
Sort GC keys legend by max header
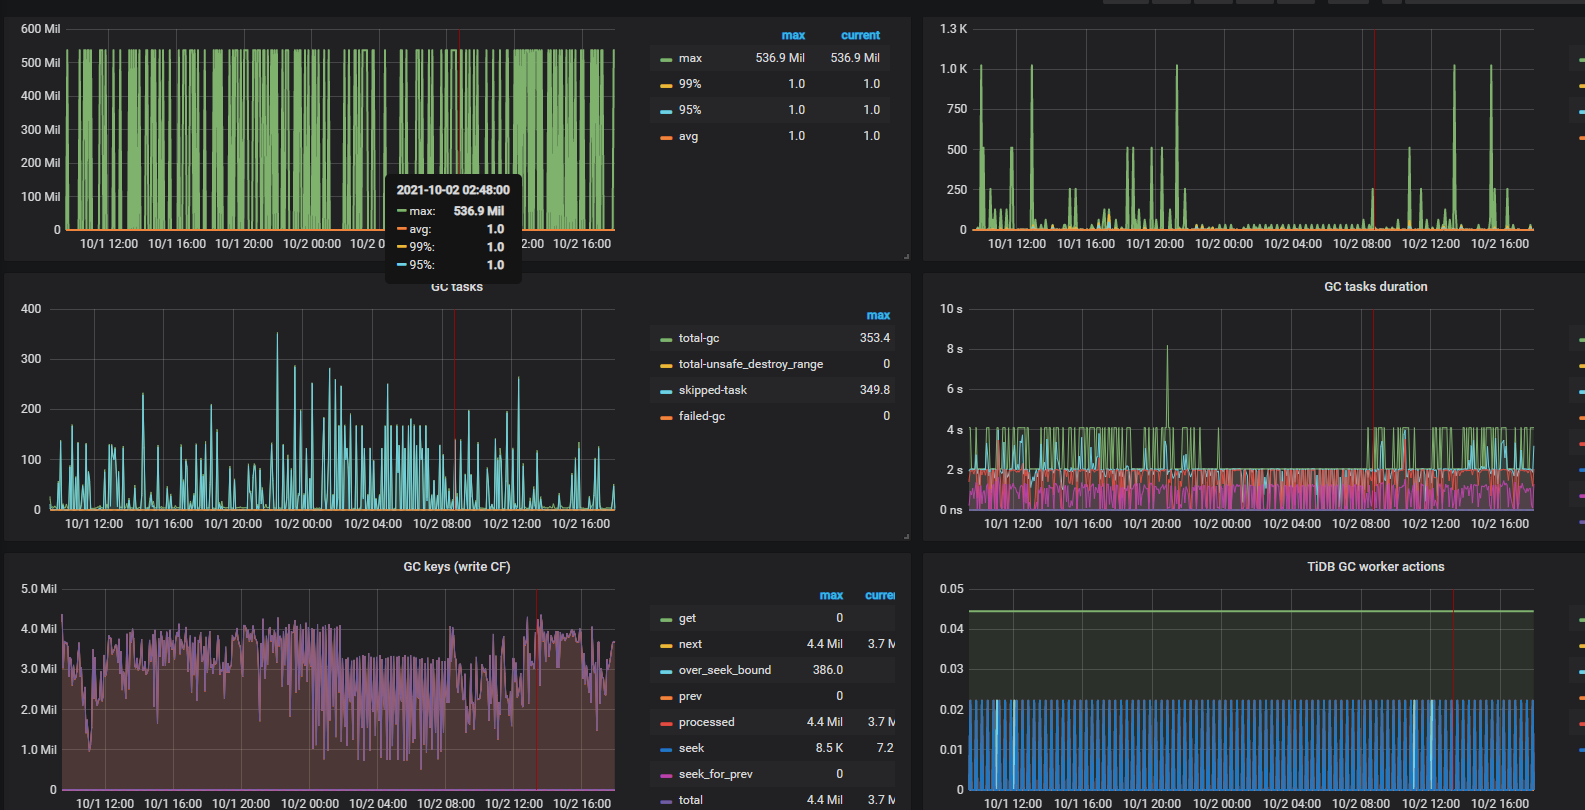[x=831, y=595]
